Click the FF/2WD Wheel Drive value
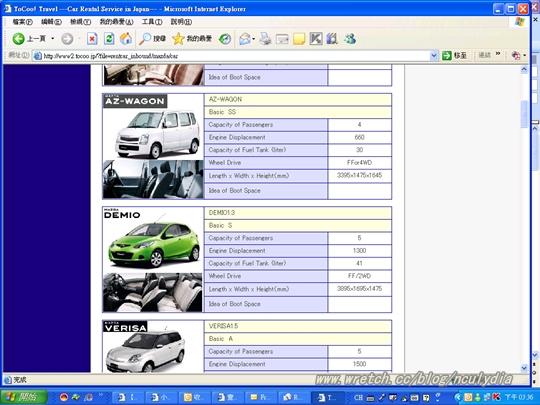This screenshot has height=405, width=540. [360, 276]
